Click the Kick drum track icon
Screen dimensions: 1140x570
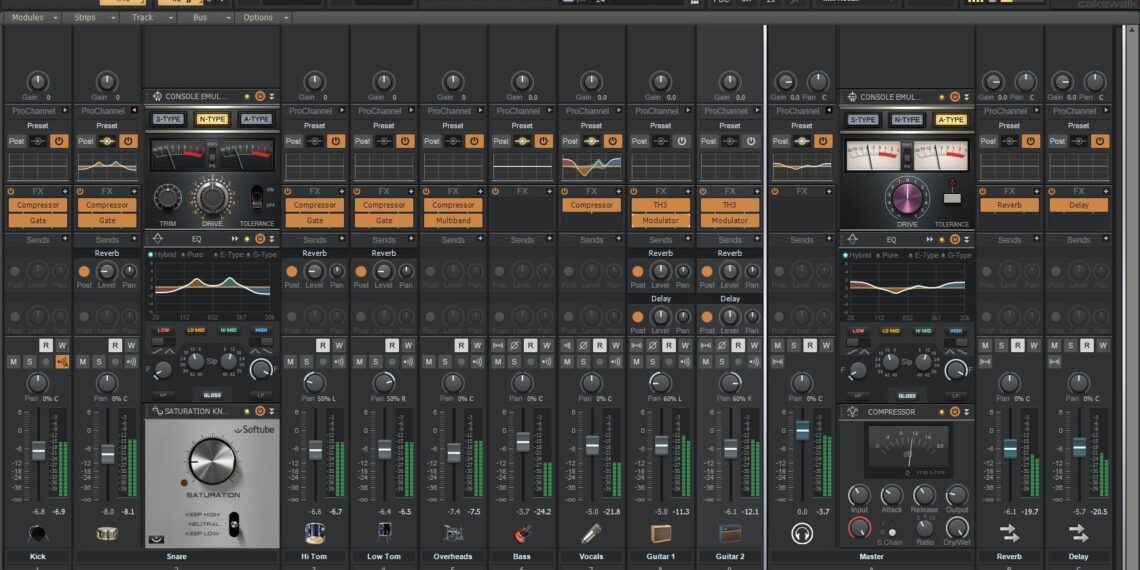point(37,533)
